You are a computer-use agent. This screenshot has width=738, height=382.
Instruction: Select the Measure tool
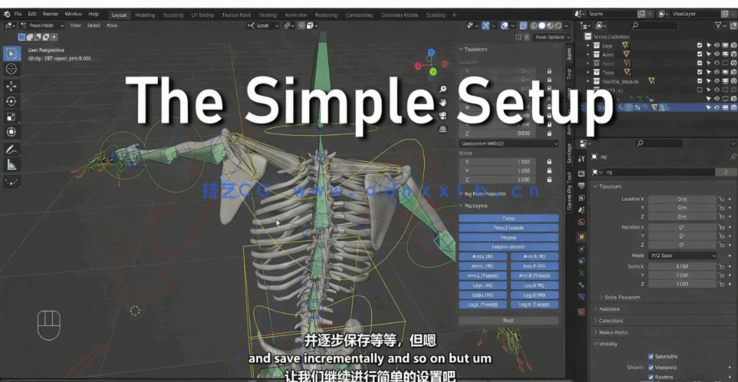12,165
